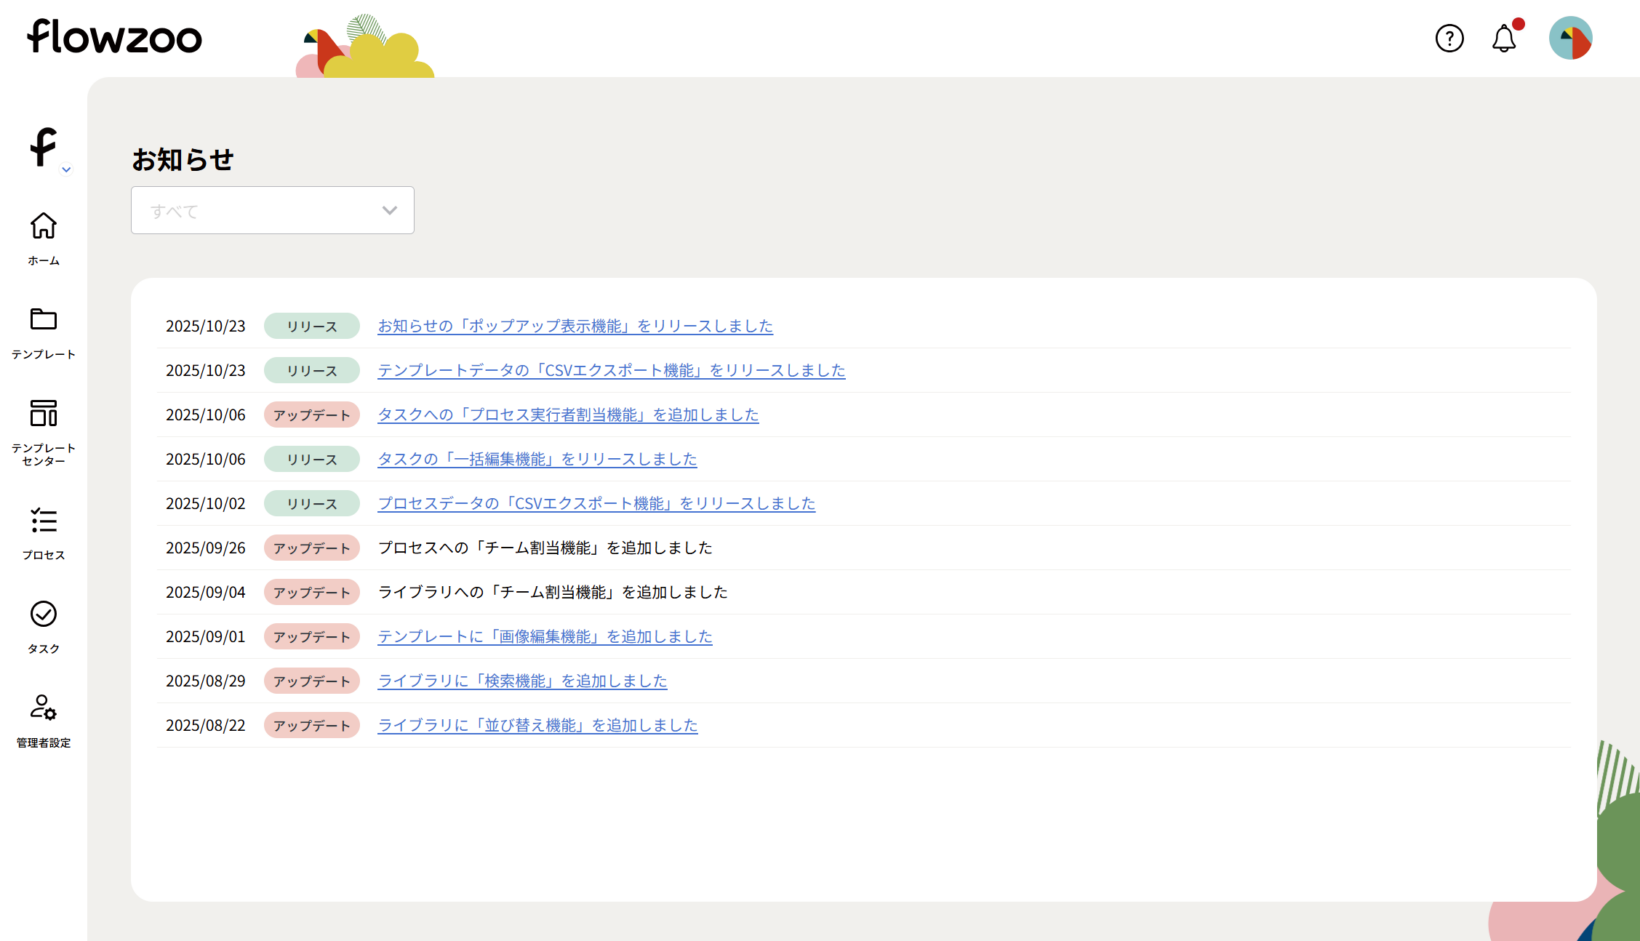Image resolution: width=1640 pixels, height=941 pixels.
Task: Open the image editing feature update link
Action: (545, 636)
